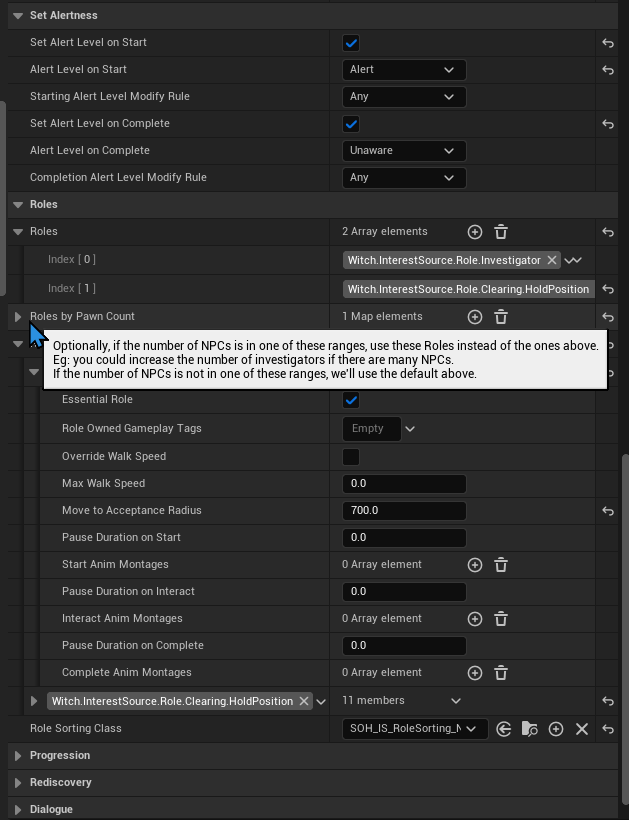Open Alert Level on Complete dropdown
The height and width of the screenshot is (820, 629).
click(x=404, y=151)
